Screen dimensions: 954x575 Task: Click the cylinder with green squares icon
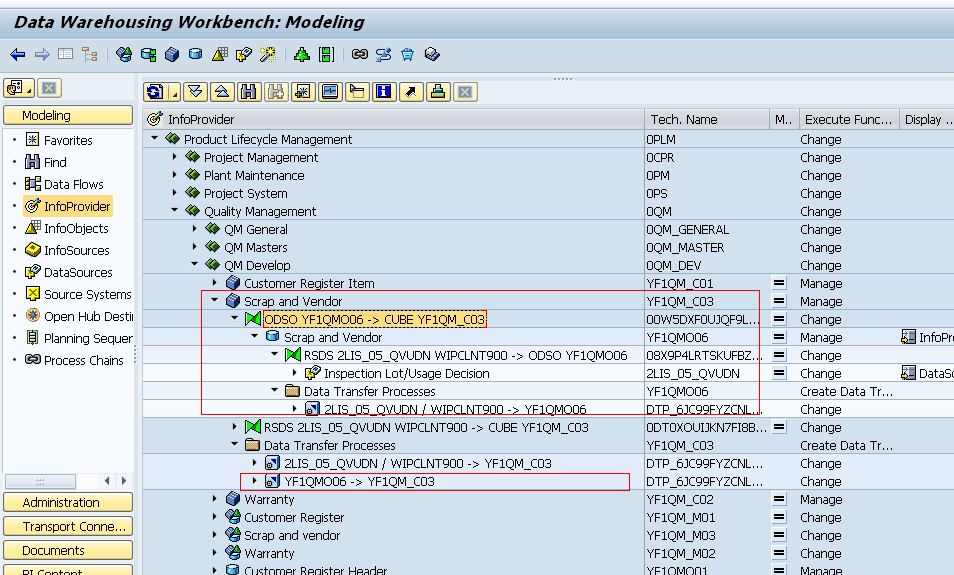pos(148,55)
